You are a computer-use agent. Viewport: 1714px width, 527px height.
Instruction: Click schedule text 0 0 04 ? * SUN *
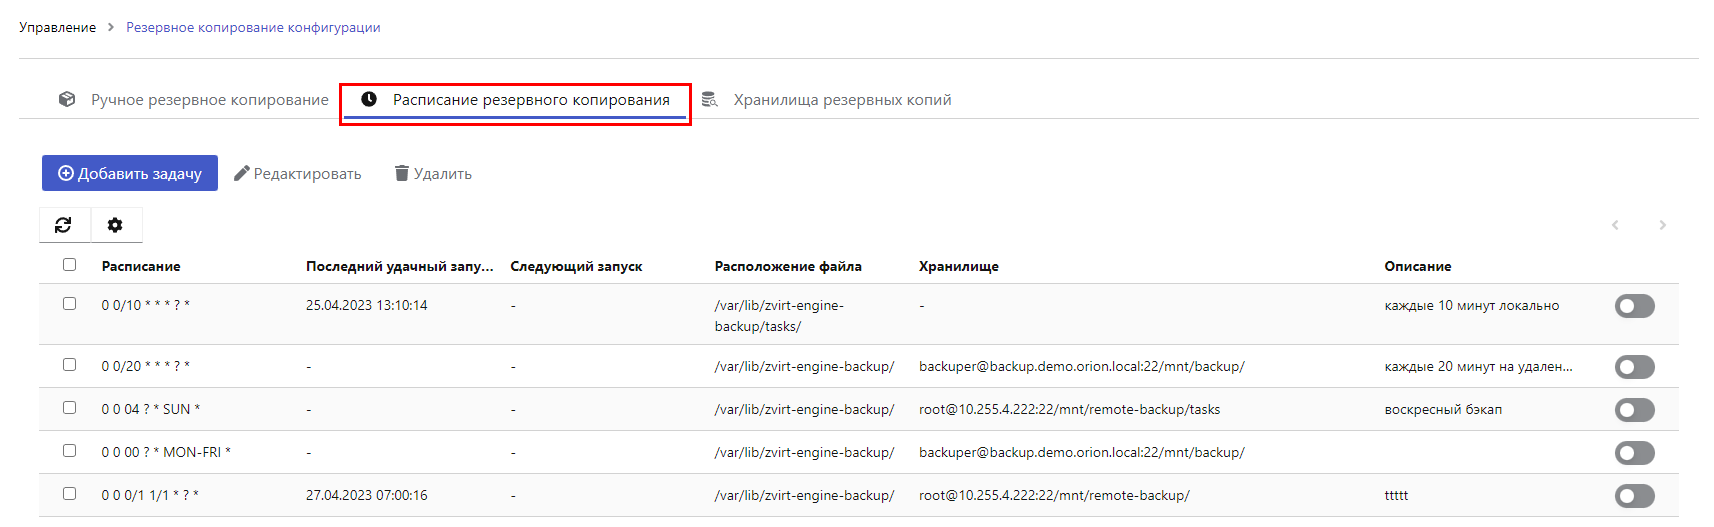click(x=151, y=410)
